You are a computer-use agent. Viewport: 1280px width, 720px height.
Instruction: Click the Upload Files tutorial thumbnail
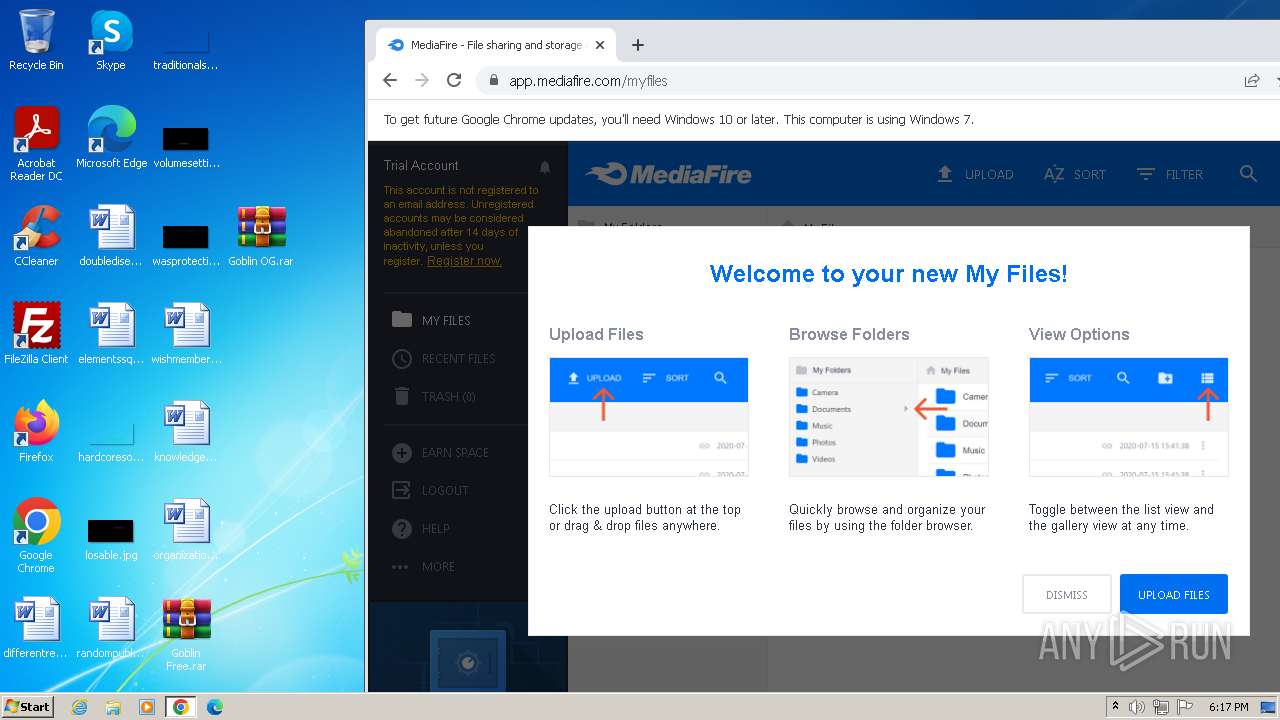pos(648,417)
